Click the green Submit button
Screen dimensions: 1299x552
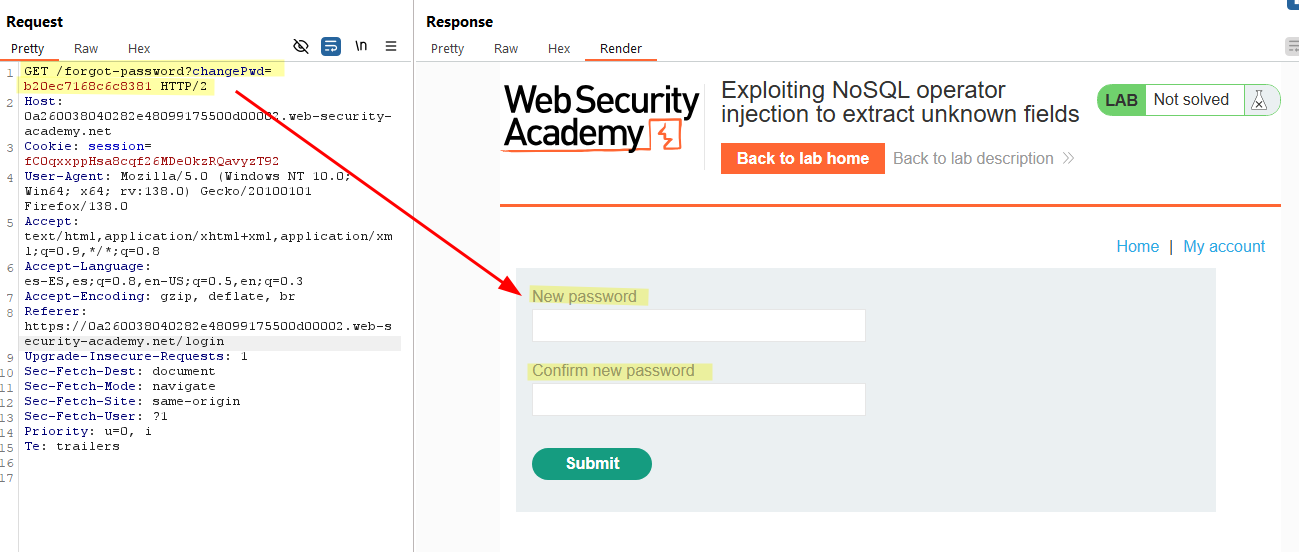592,463
